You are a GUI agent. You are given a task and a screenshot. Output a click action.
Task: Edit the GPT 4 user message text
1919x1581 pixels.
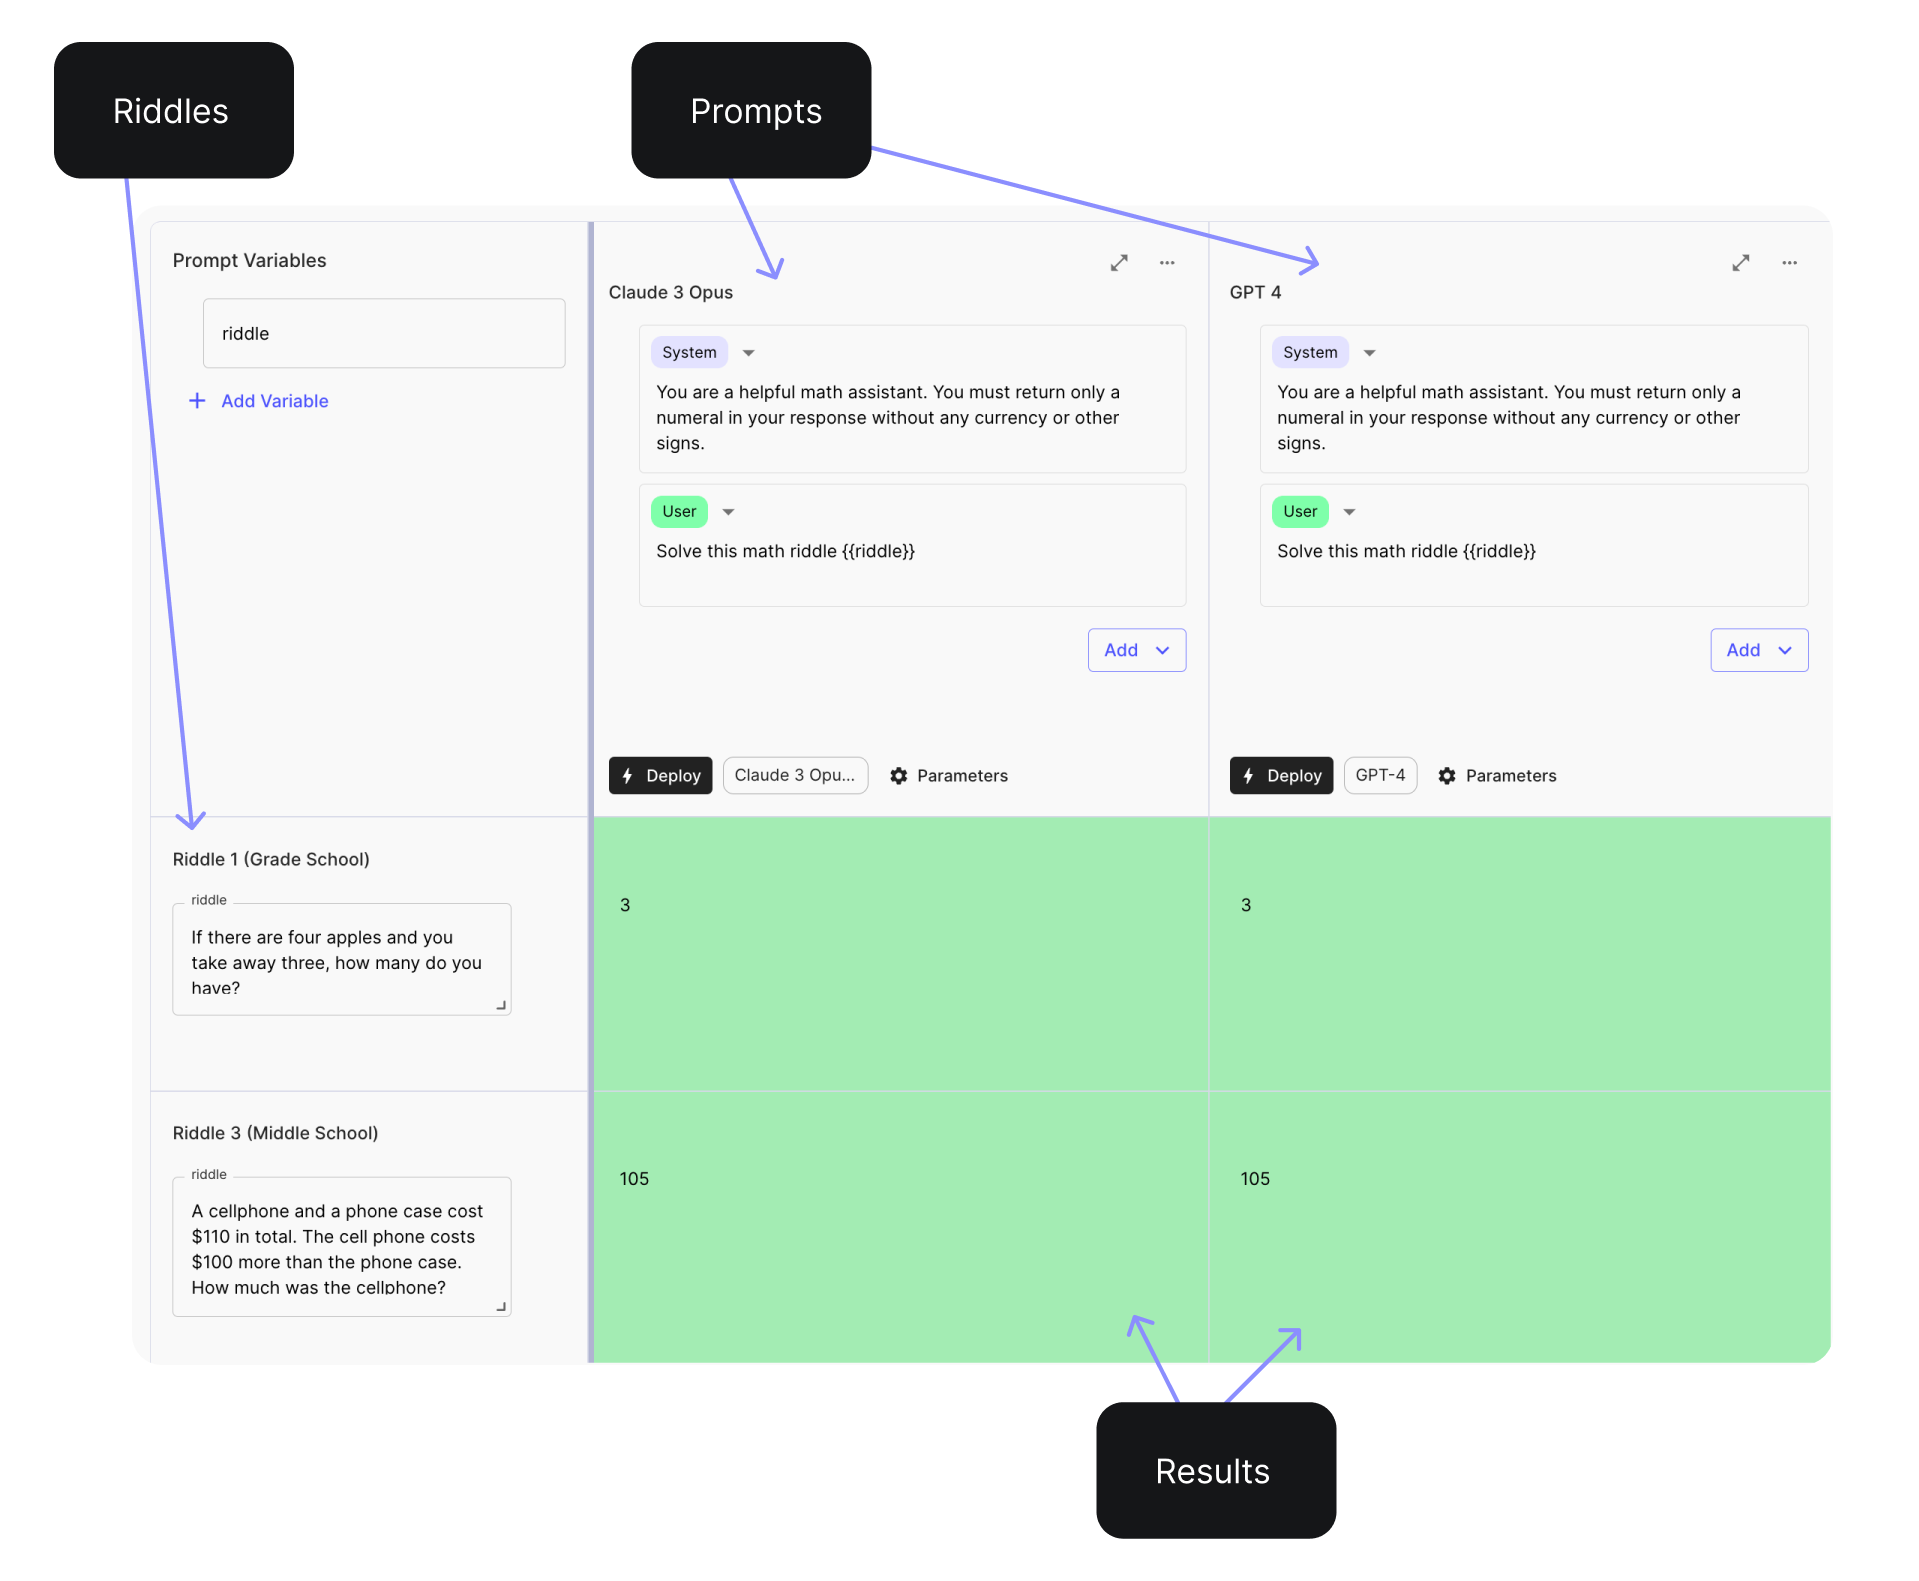(1407, 551)
